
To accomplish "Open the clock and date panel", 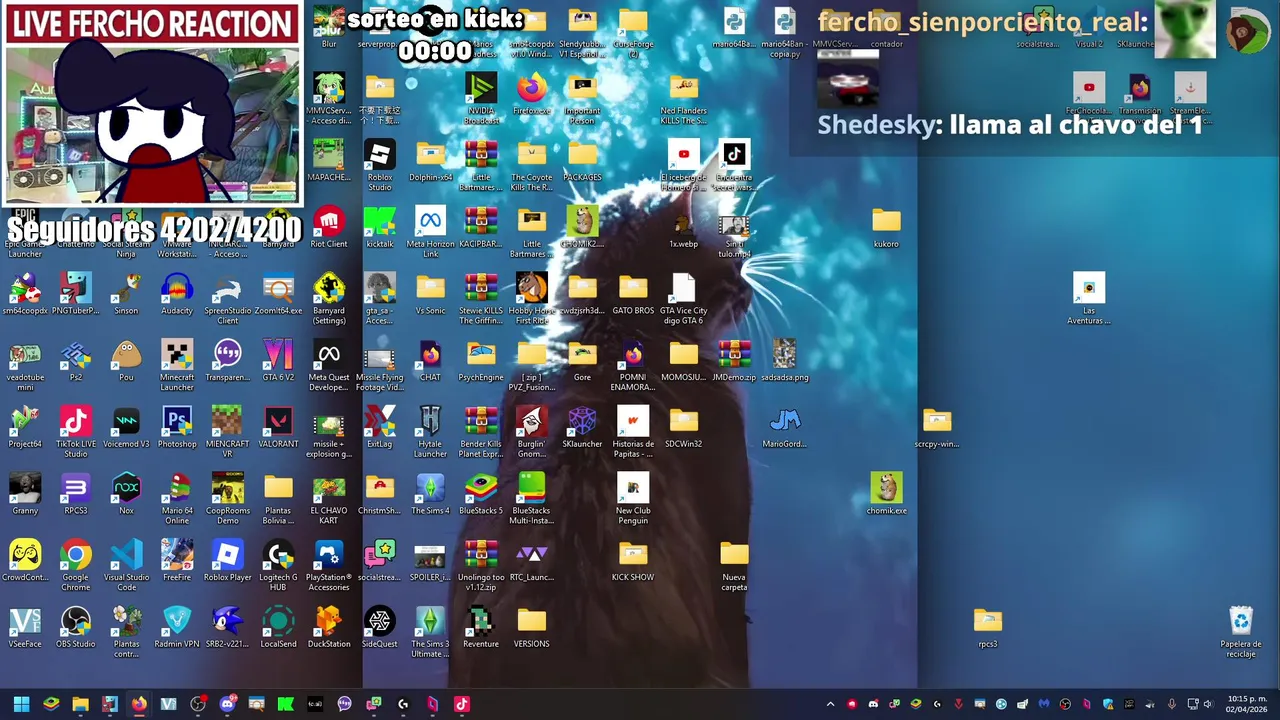I will click(1247, 704).
